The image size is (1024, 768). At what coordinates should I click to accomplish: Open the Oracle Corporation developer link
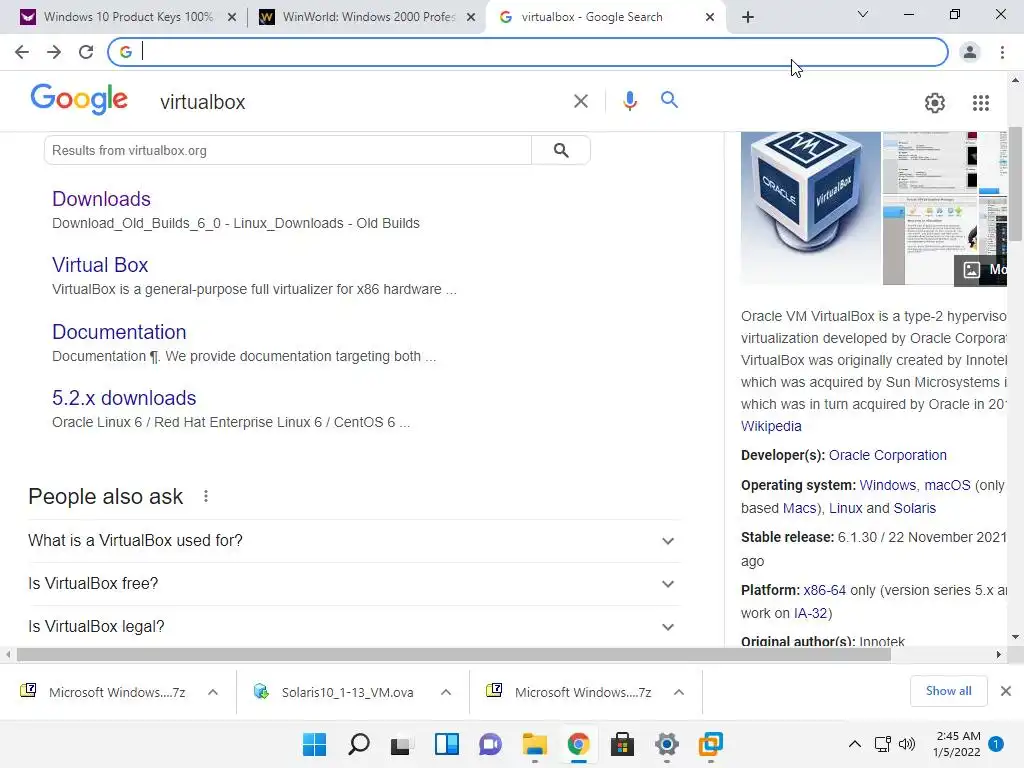click(888, 455)
